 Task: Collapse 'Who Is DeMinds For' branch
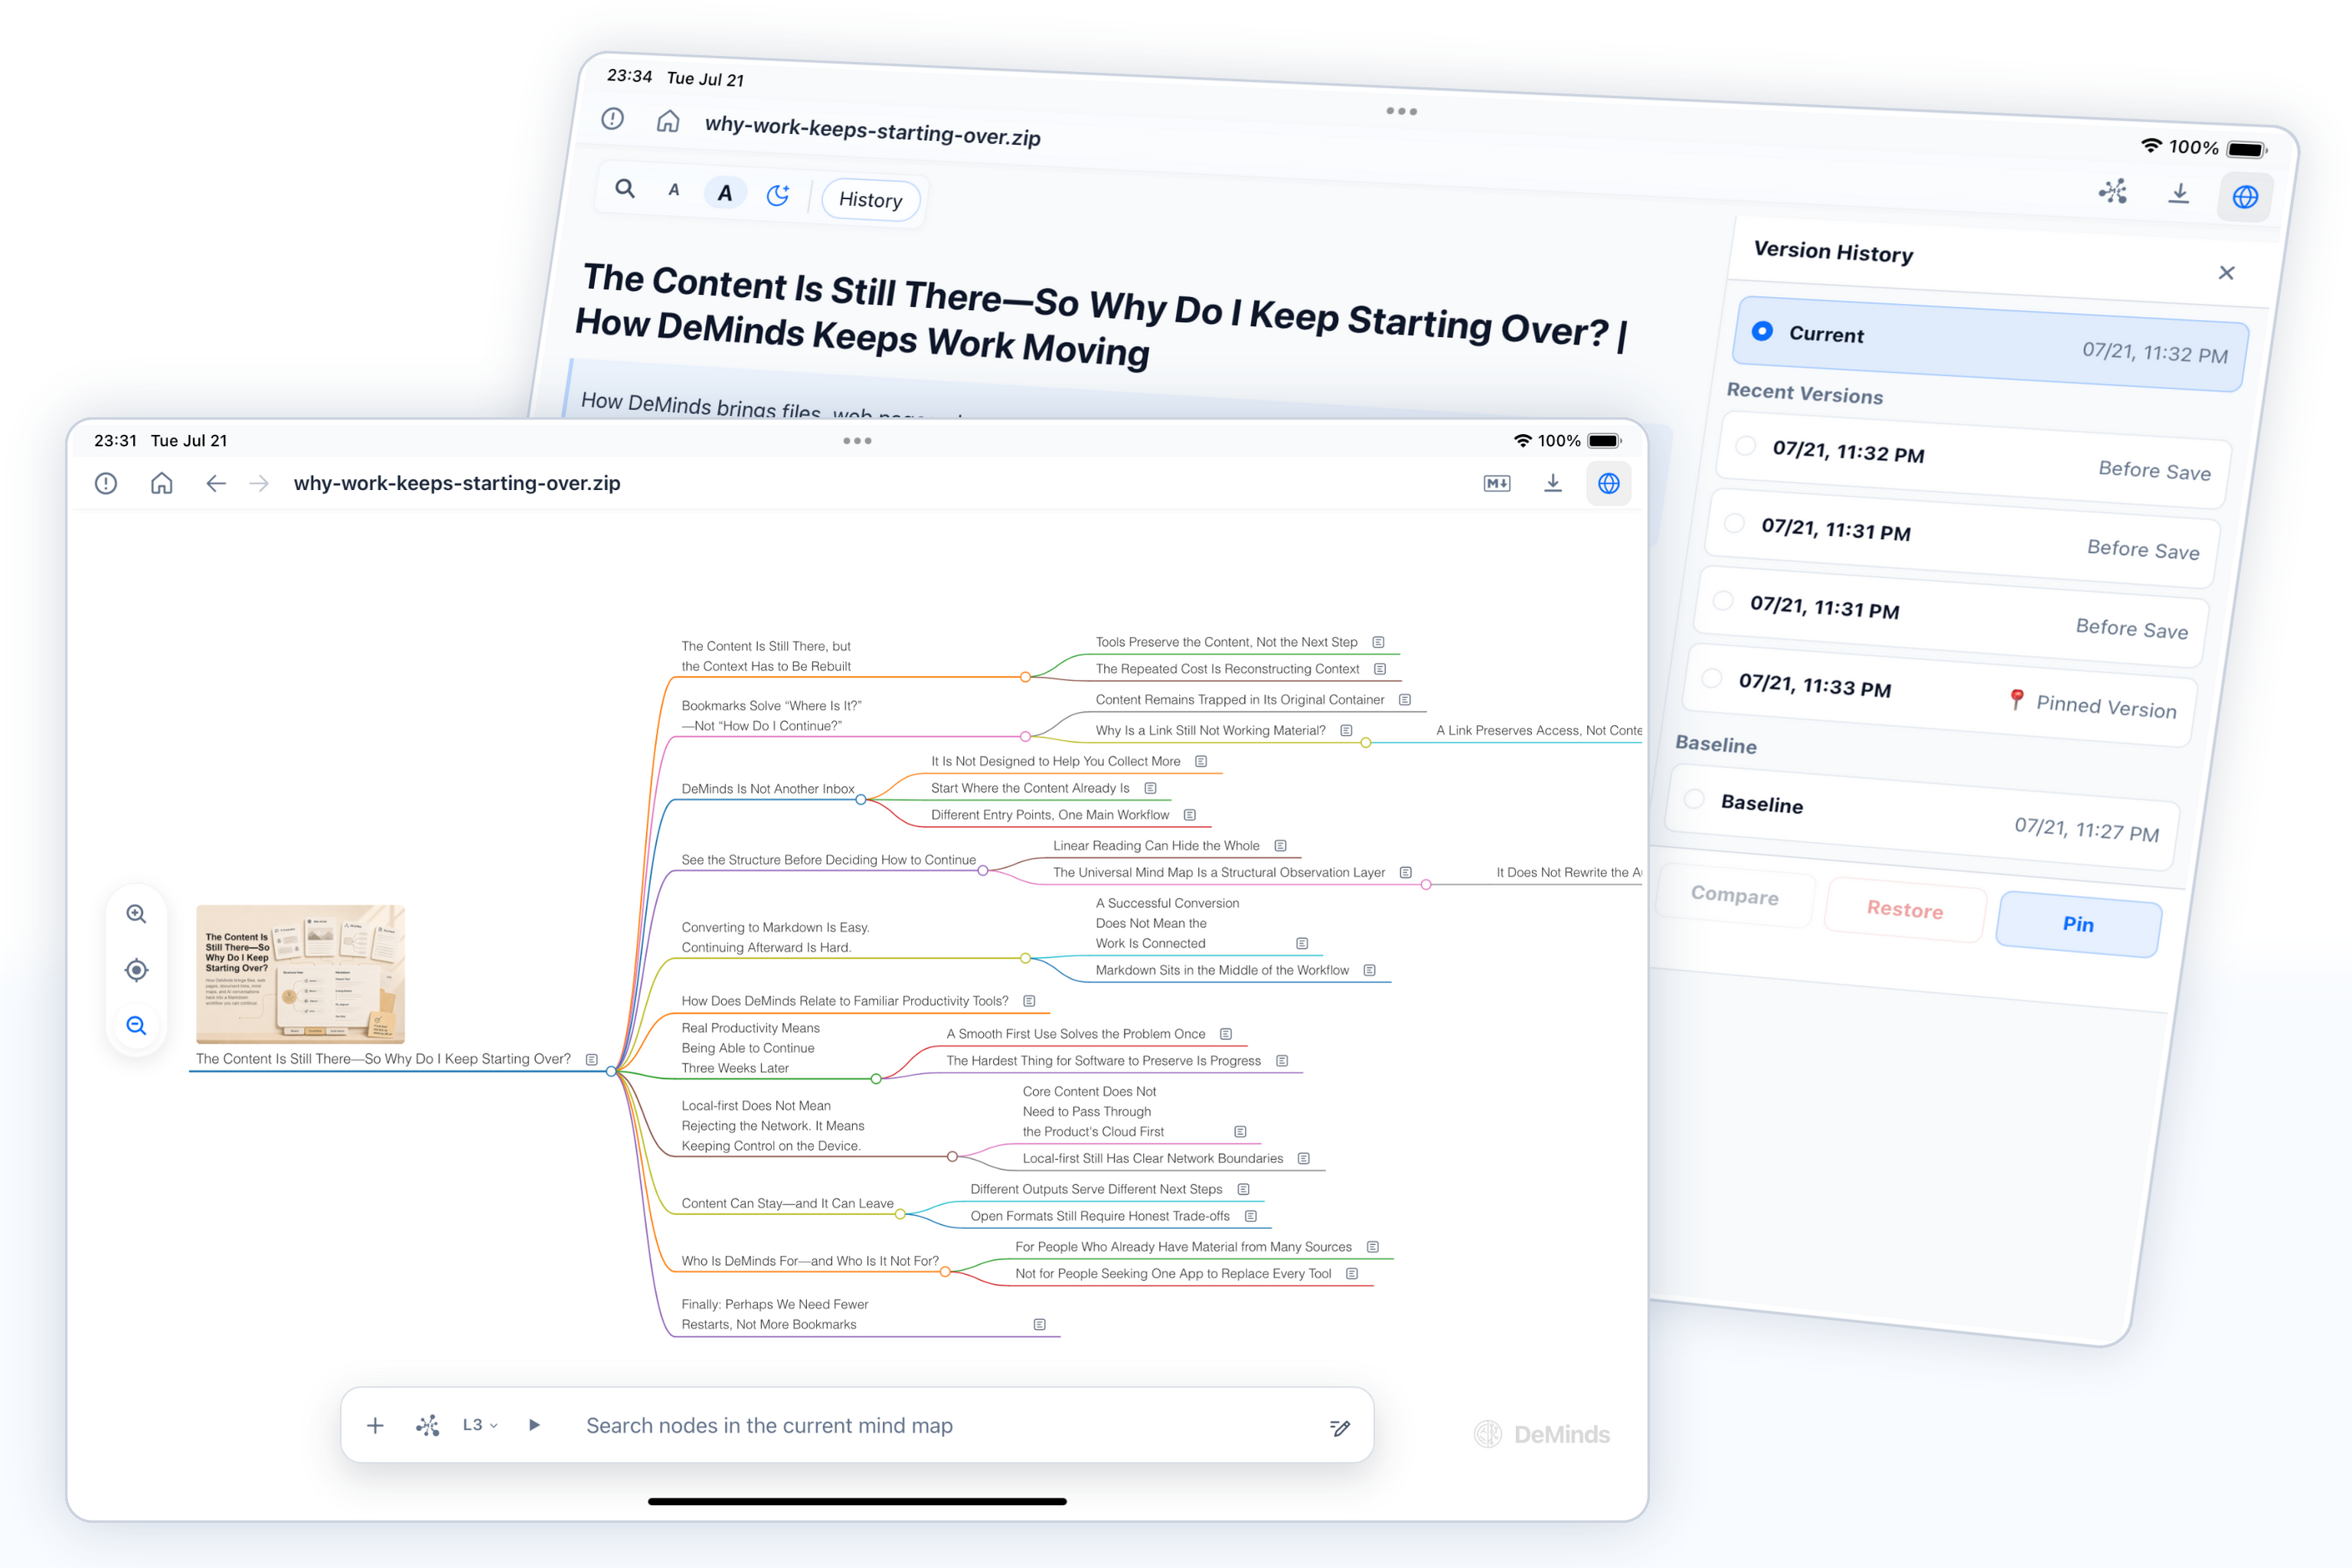click(x=945, y=1272)
